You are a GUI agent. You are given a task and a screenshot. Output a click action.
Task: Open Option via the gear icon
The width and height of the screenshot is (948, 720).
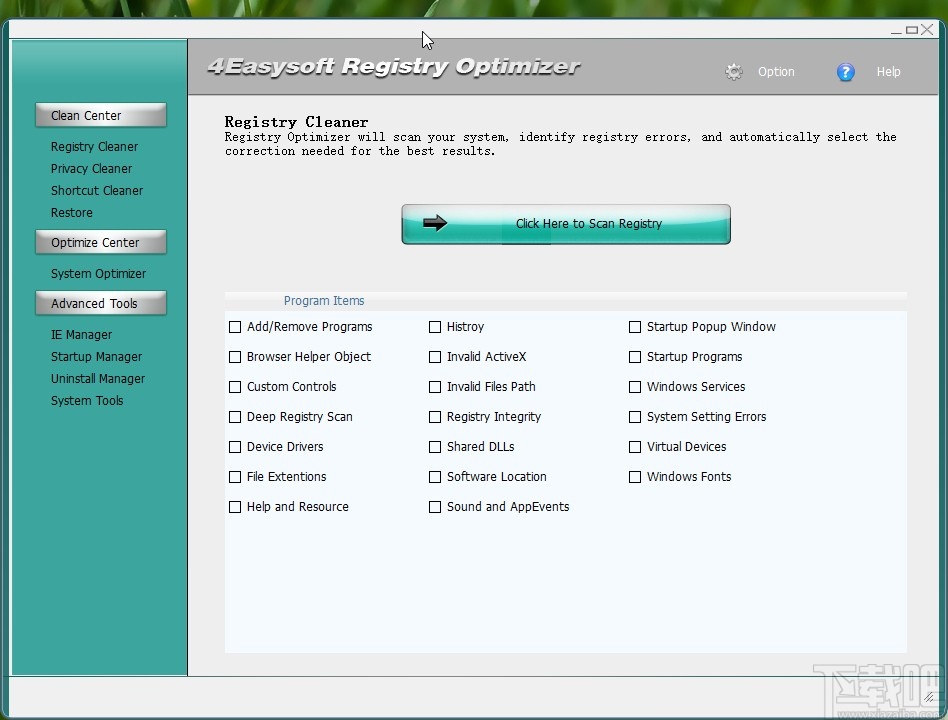pos(733,72)
